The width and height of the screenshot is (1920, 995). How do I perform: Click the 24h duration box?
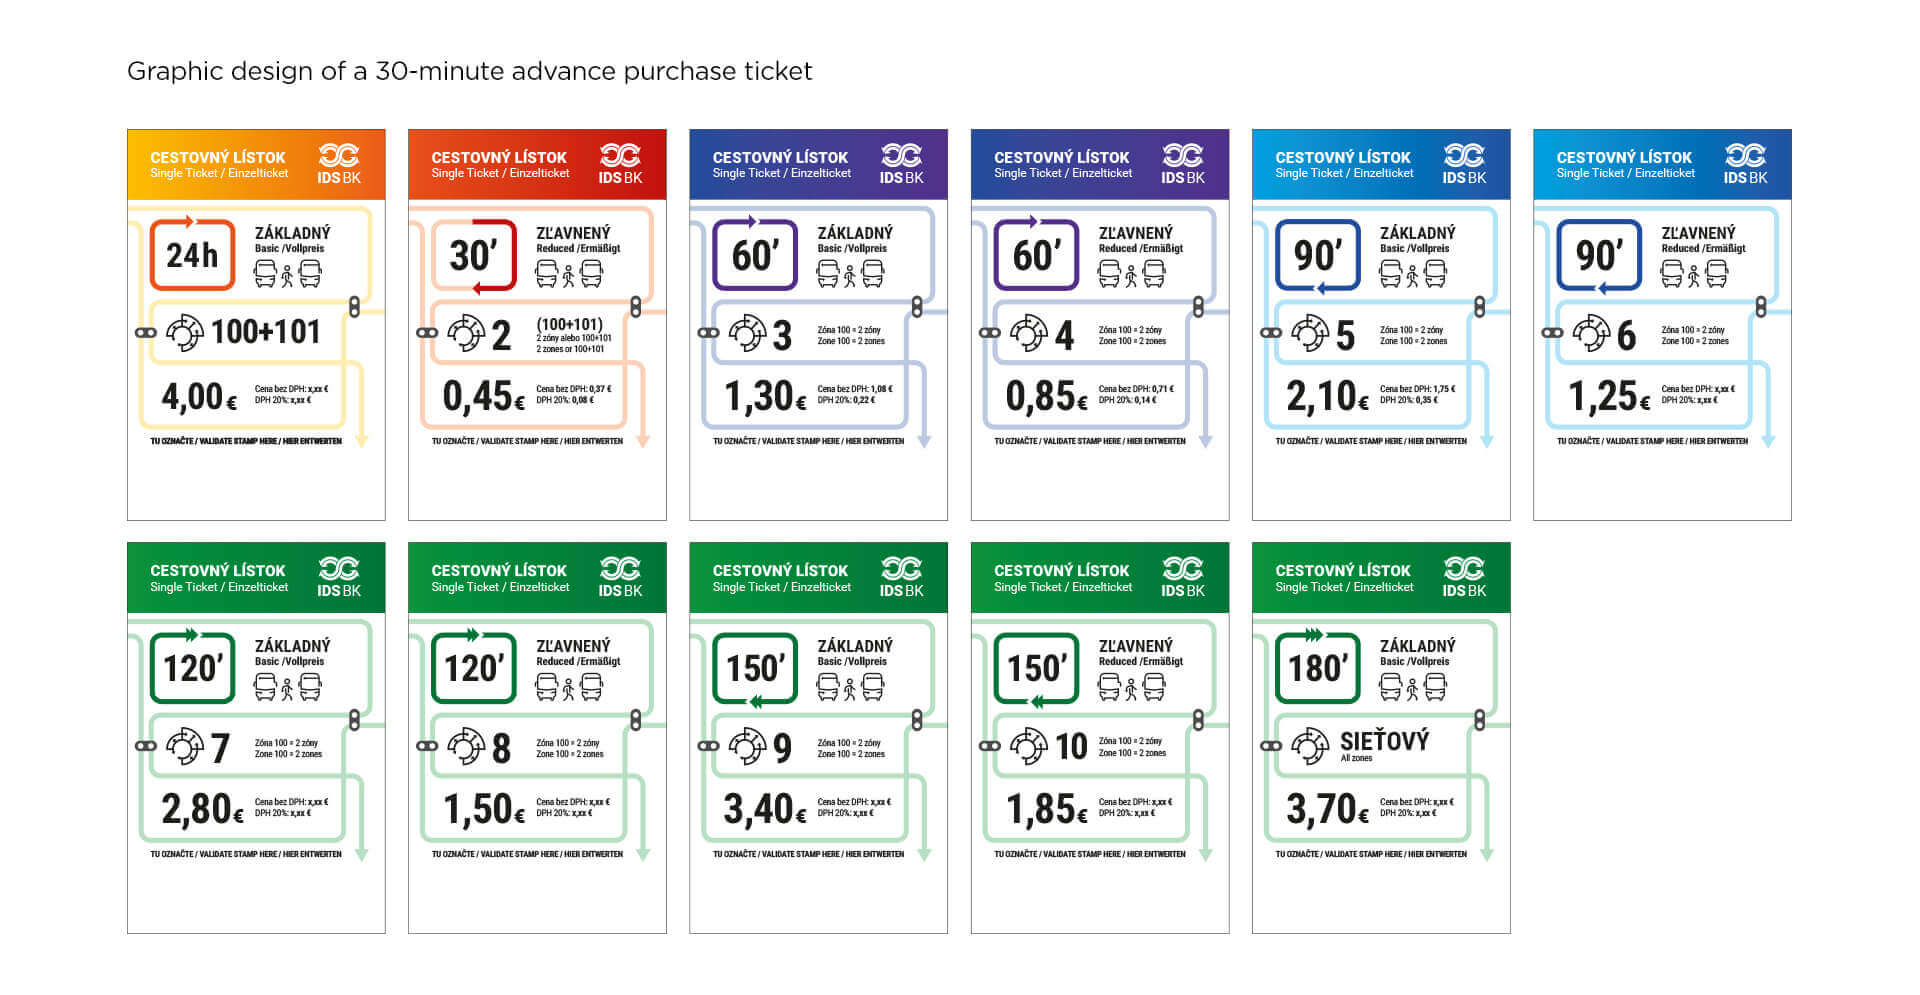pyautogui.click(x=192, y=255)
